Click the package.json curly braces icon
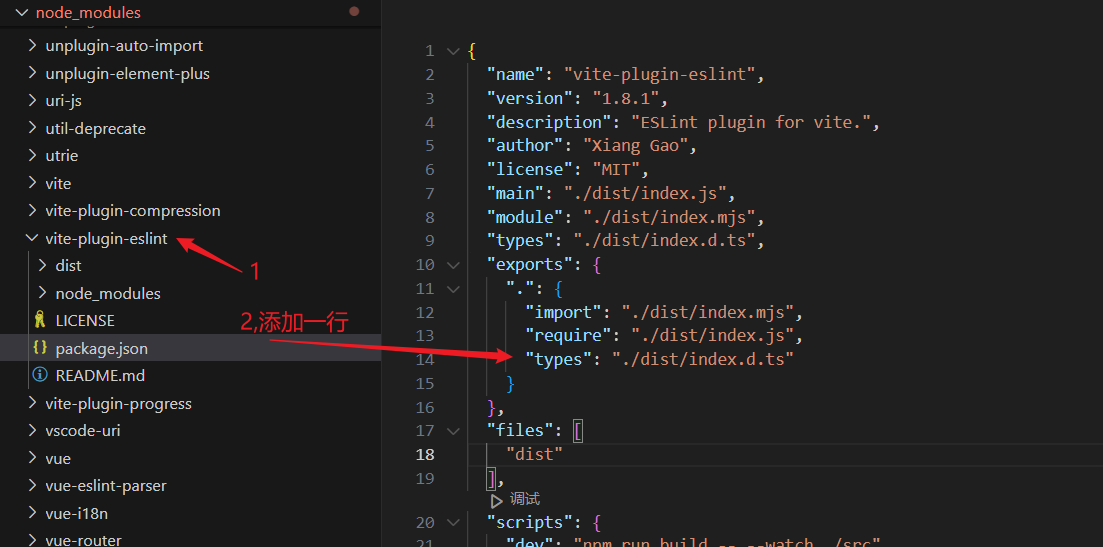Image resolution: width=1103 pixels, height=547 pixels. coord(40,348)
